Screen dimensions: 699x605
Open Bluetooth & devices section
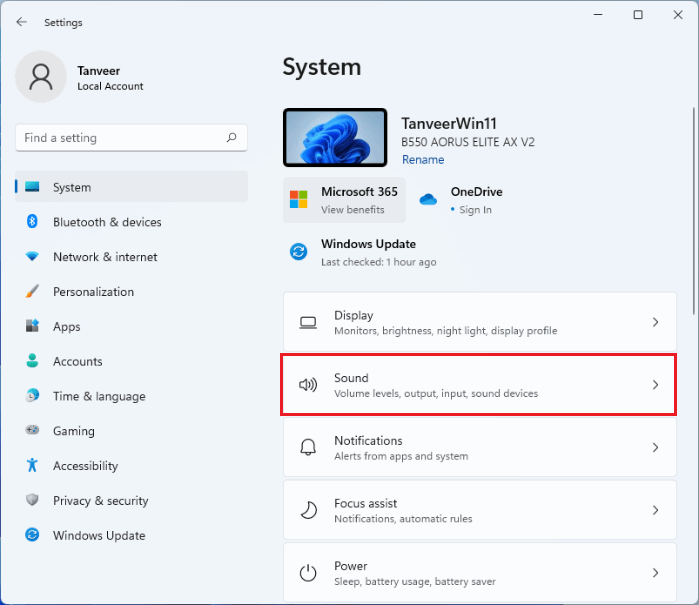pos(132,222)
